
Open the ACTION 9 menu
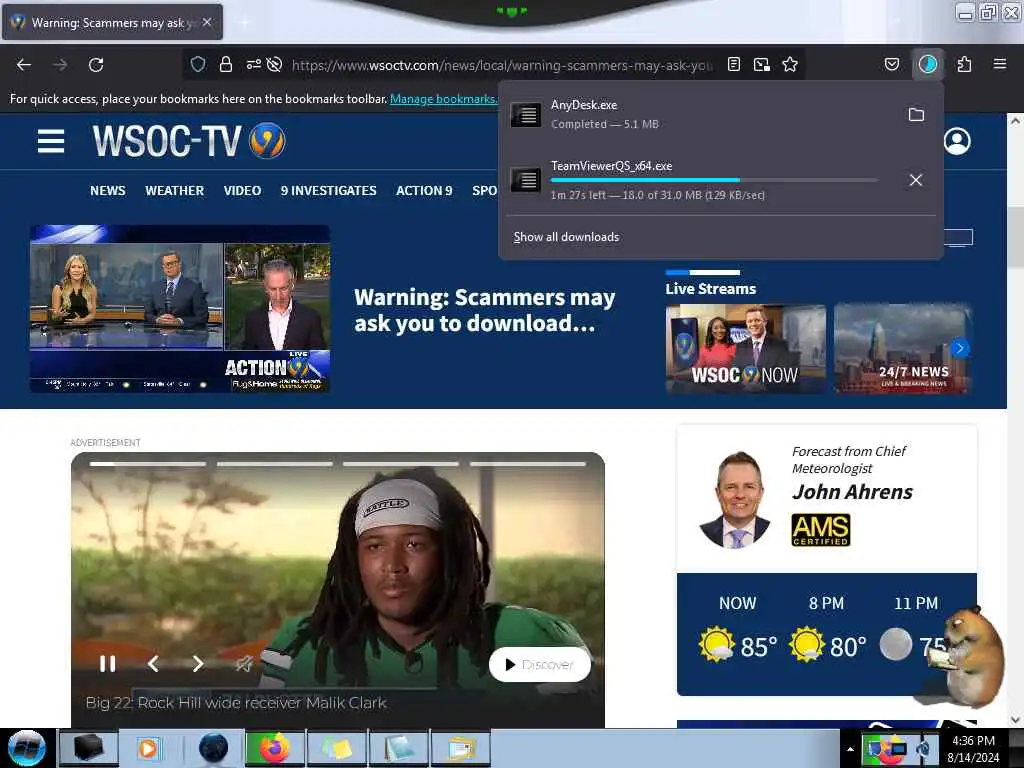[x=424, y=191]
